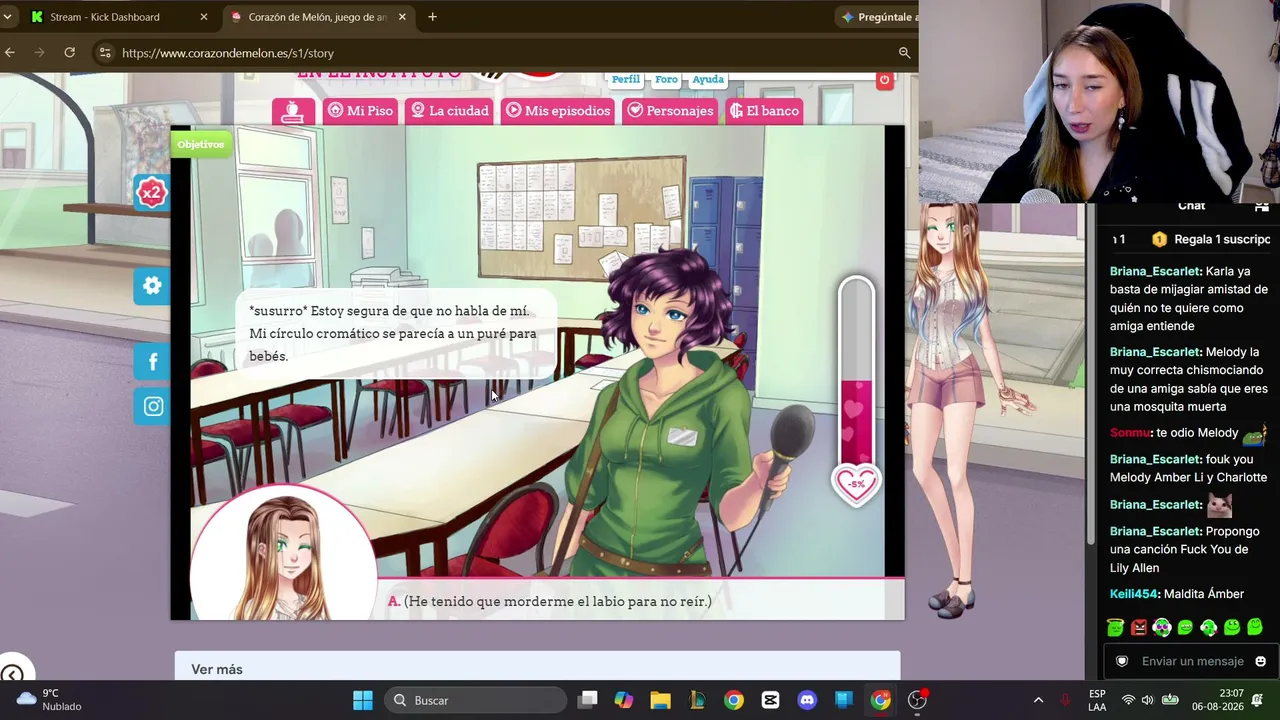Click the zoom magnifier icon in address bar
The width and height of the screenshot is (1280, 720).
point(904,53)
